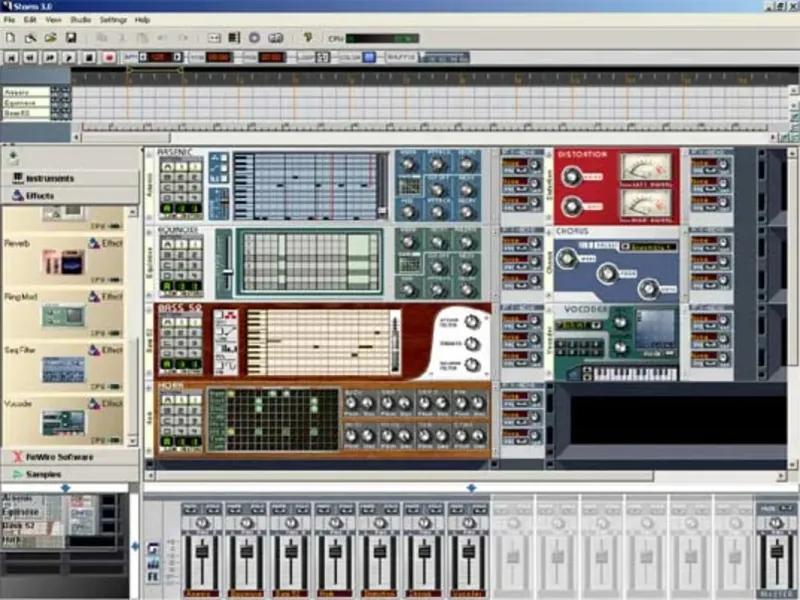Select the Reverb effect thumbnail
This screenshot has height=600, width=800.
pyautogui.click(x=62, y=262)
